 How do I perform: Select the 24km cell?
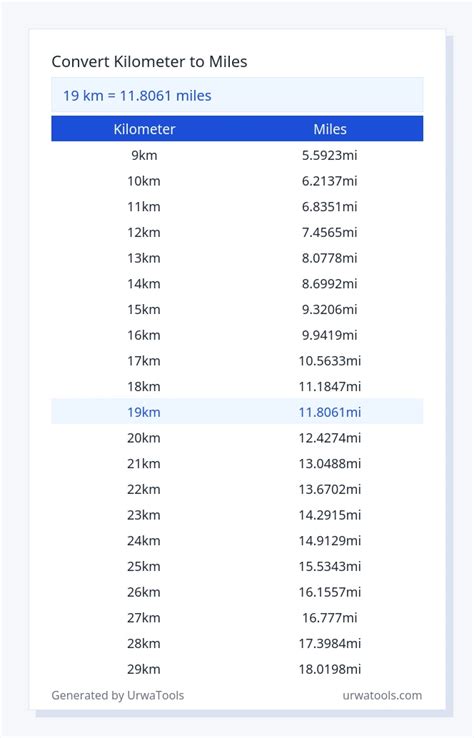[144, 541]
